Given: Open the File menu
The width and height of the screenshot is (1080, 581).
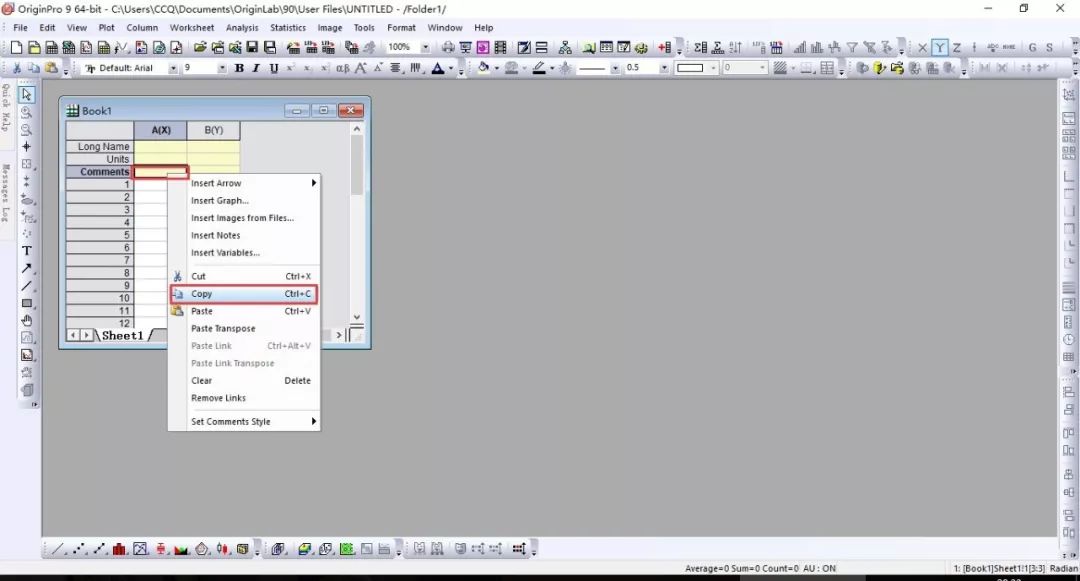Looking at the screenshot, I should tap(21, 28).
